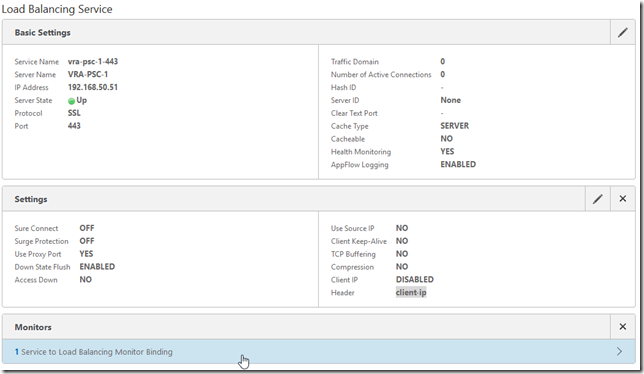The image size is (644, 374).
Task: Click the Traffic Domain label
Action: tap(355, 62)
